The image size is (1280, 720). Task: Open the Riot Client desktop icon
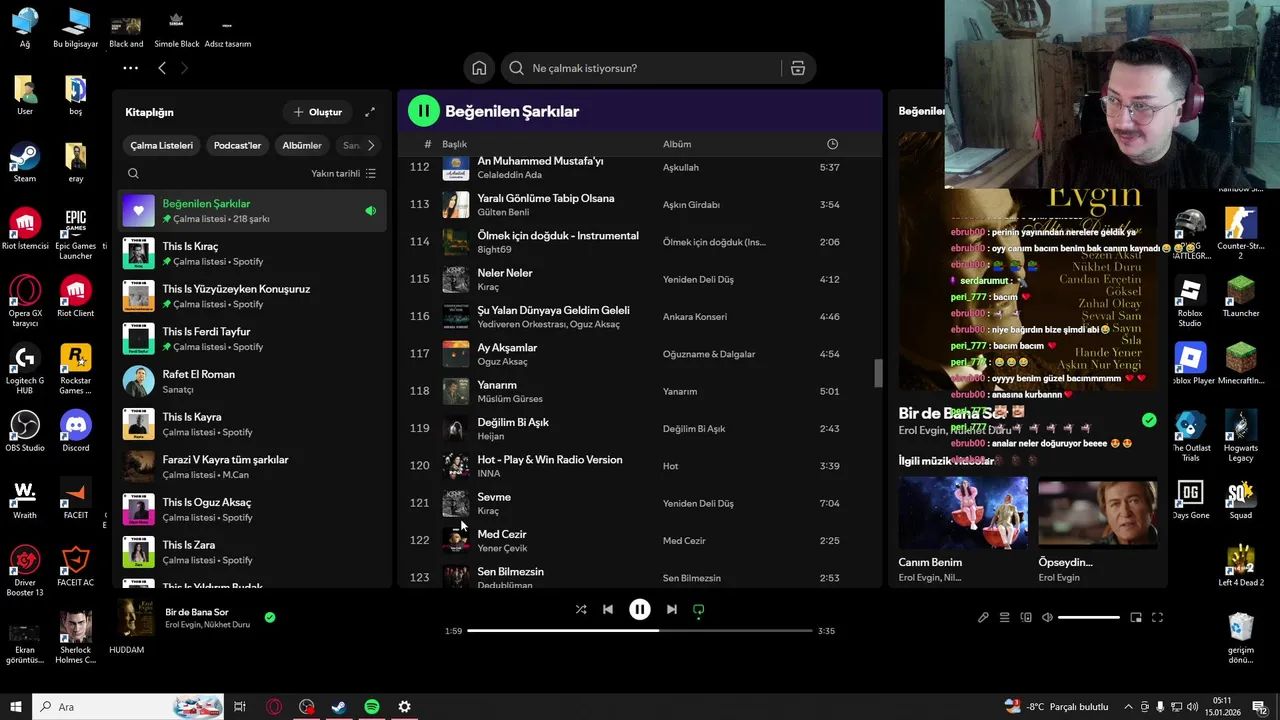[76, 297]
